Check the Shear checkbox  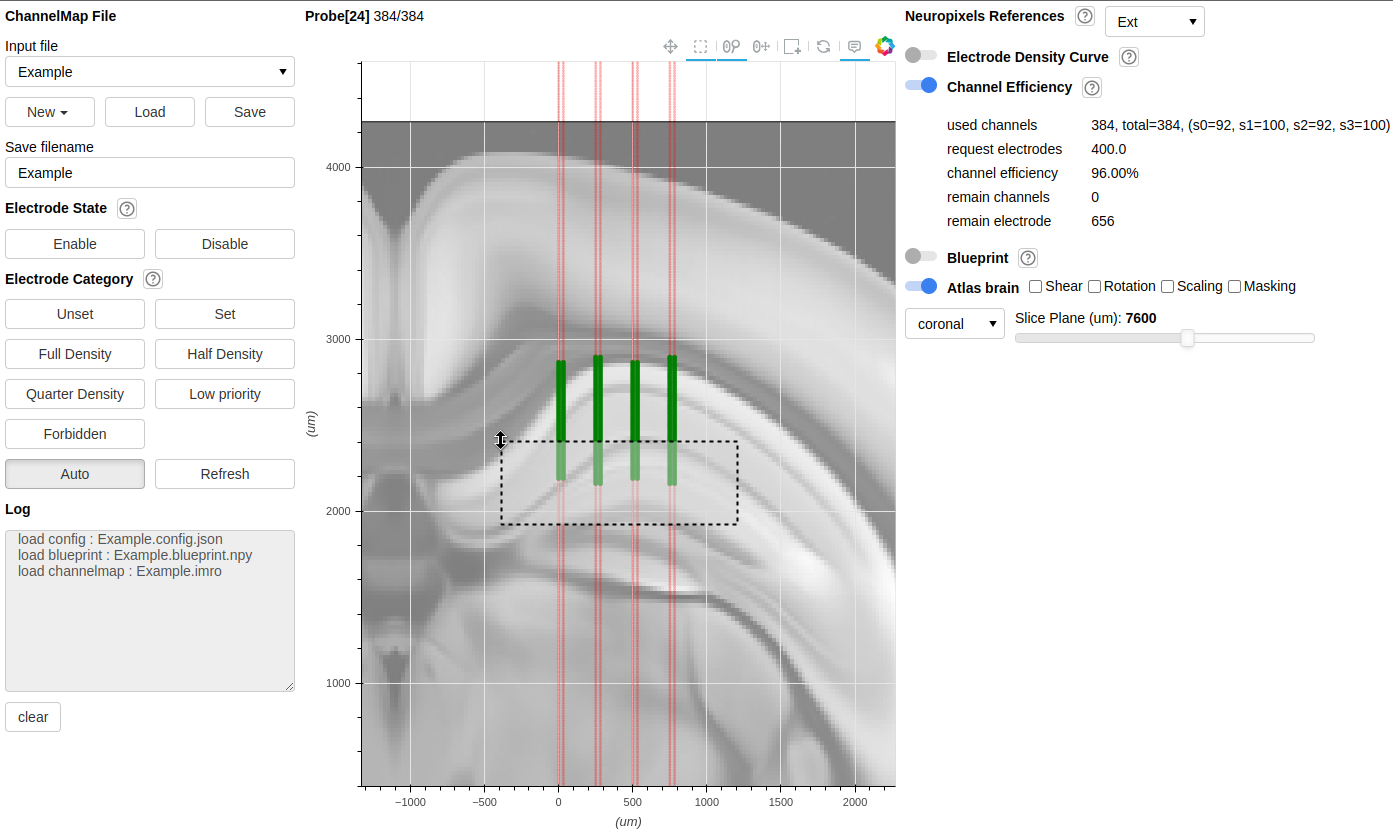click(1036, 286)
